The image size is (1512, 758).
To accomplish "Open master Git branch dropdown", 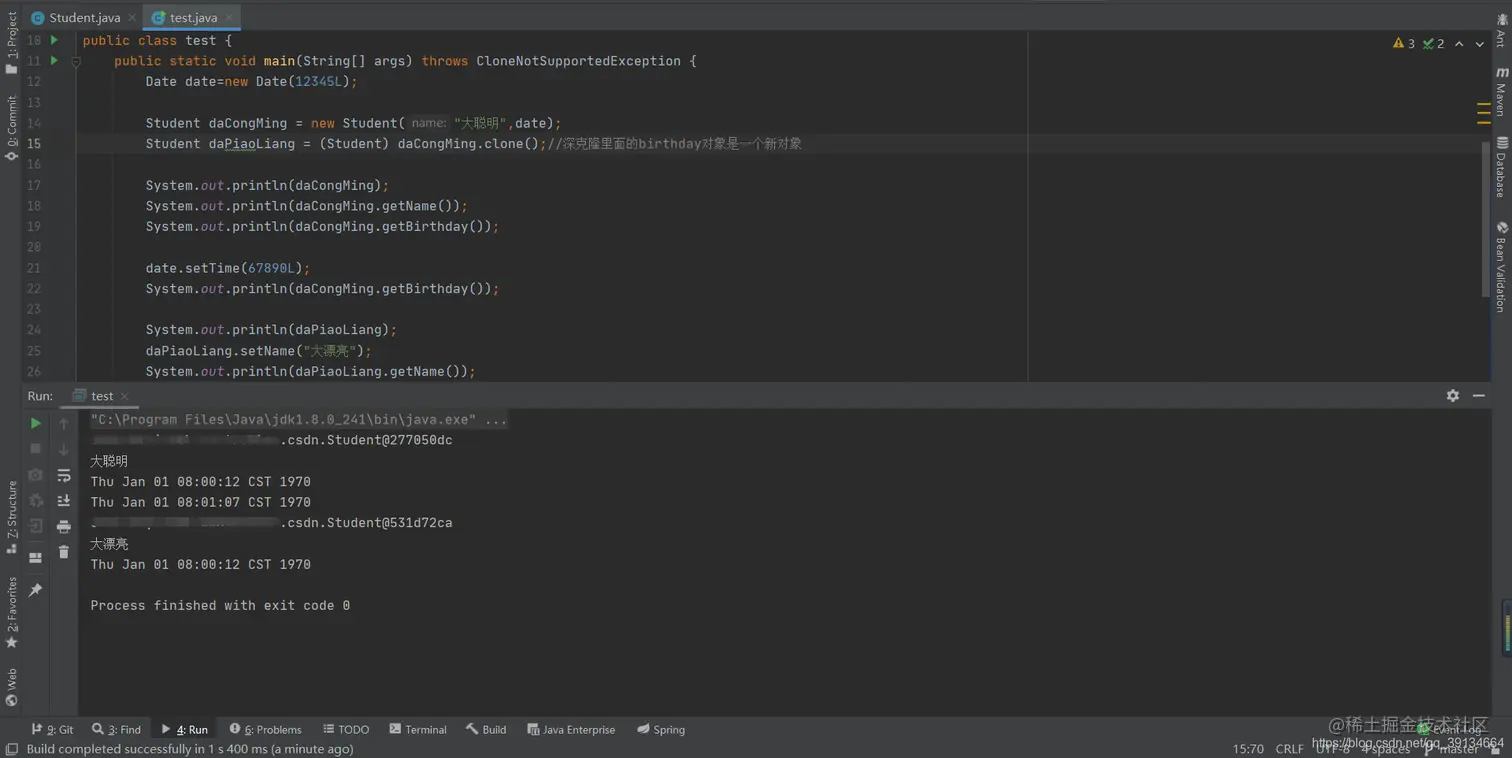I will pos(1452,749).
